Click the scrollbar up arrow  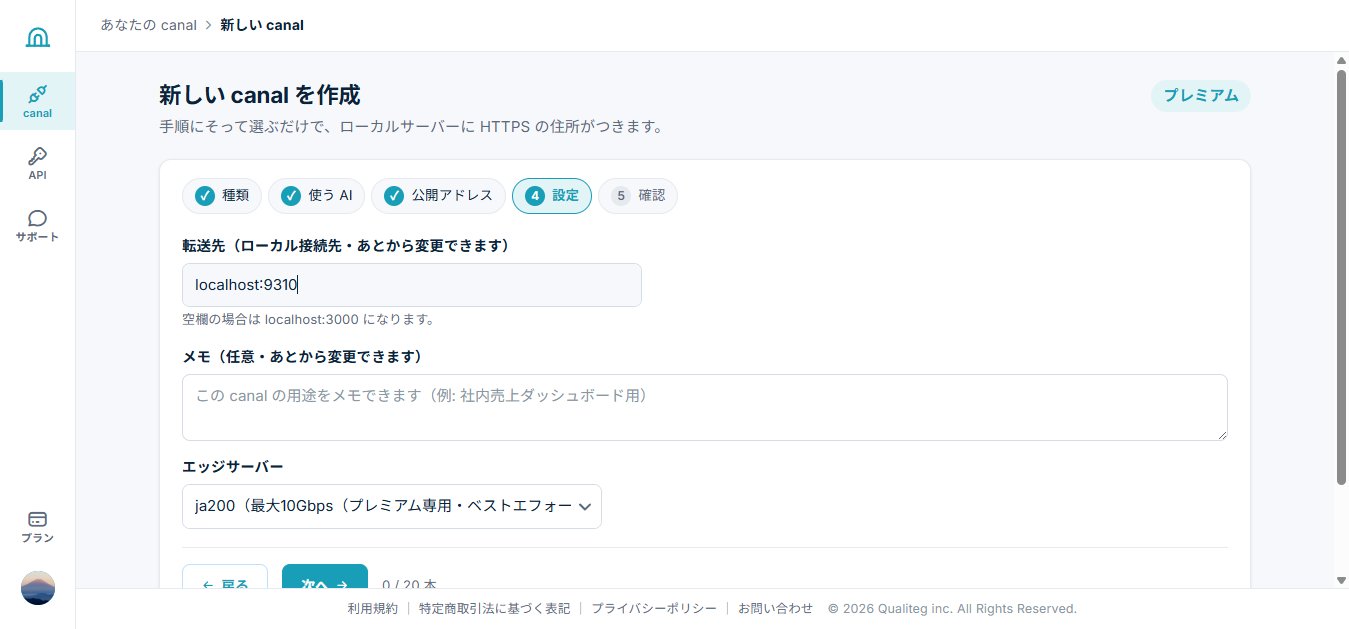pyautogui.click(x=1341, y=60)
